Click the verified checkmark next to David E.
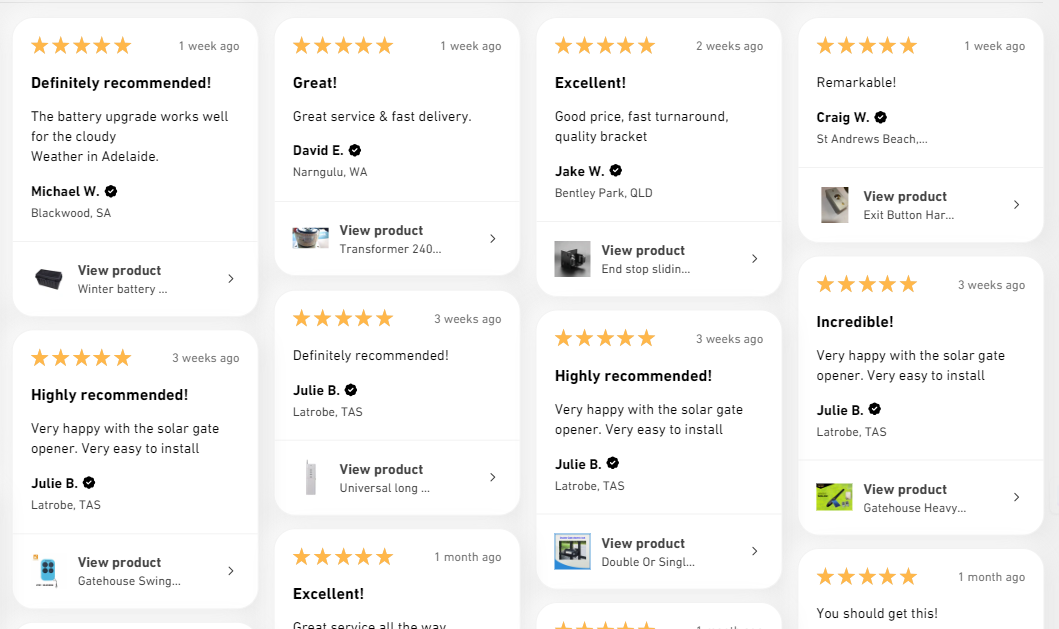Viewport: 1059px width, 629px height. [x=354, y=151]
